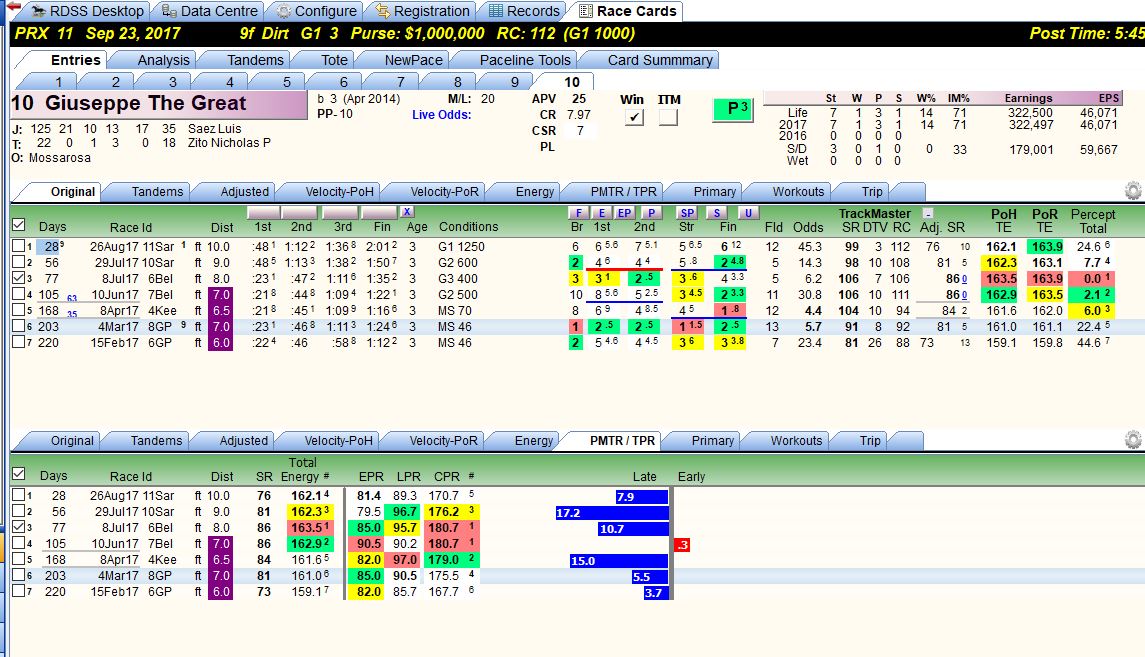This screenshot has width=1145, height=657.
Task: Switch to the Tandems tab beside Analysis
Action: point(255,60)
